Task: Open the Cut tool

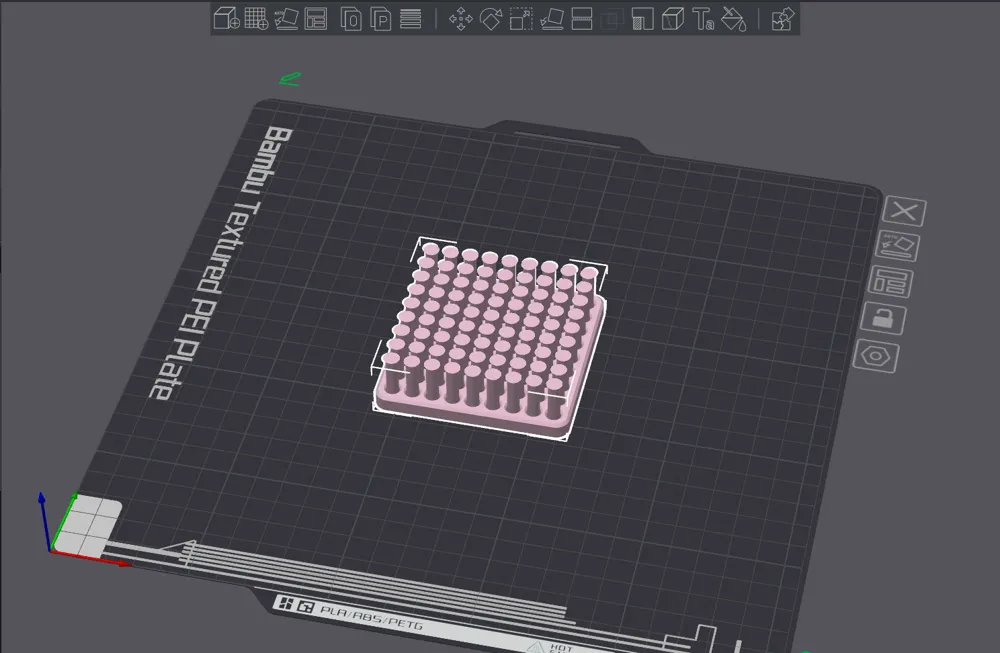Action: (581, 20)
